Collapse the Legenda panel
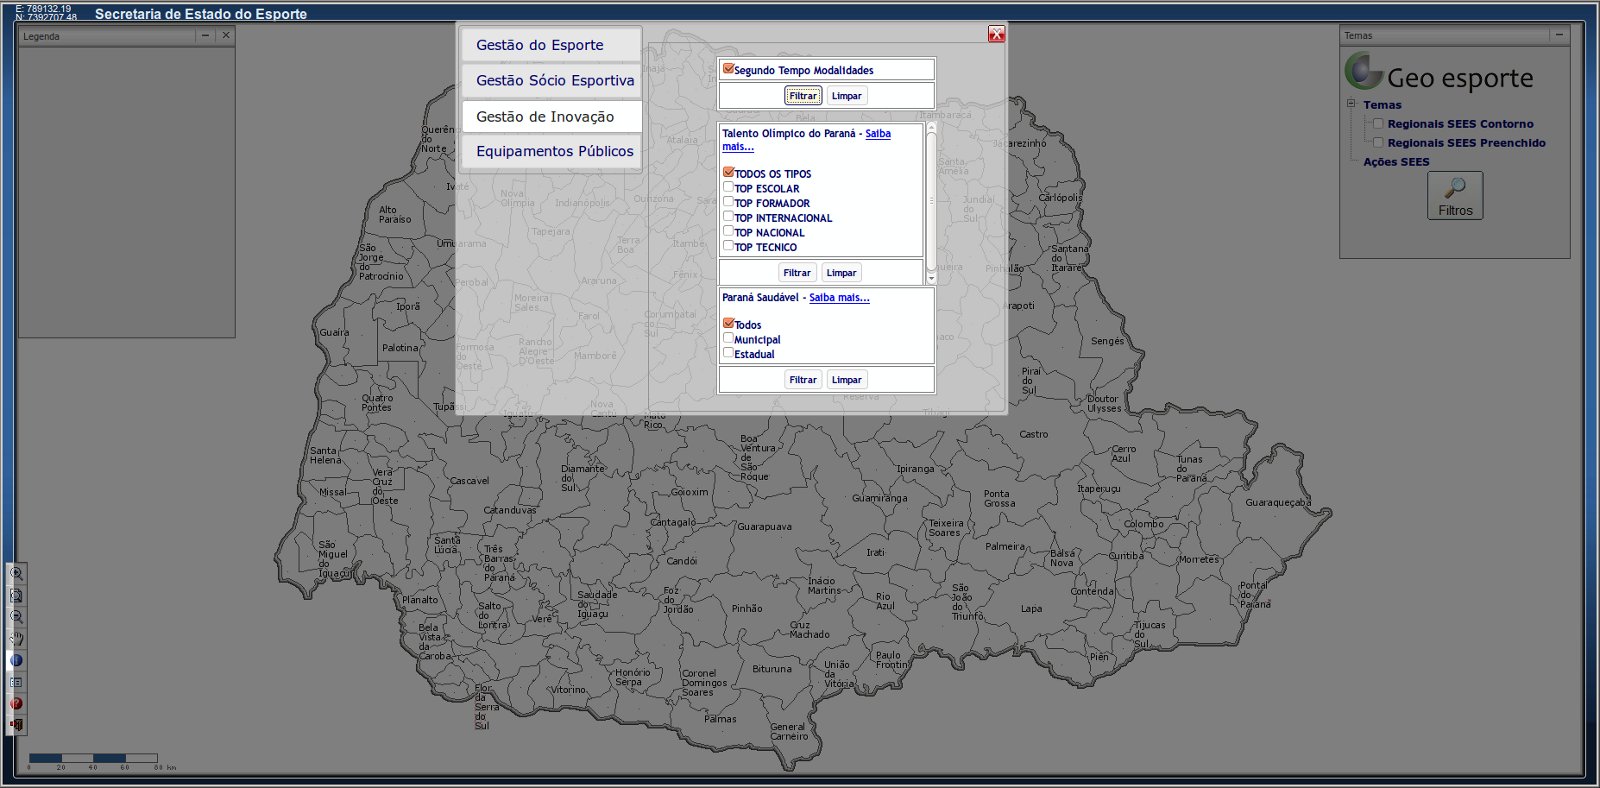1600x788 pixels. click(205, 35)
